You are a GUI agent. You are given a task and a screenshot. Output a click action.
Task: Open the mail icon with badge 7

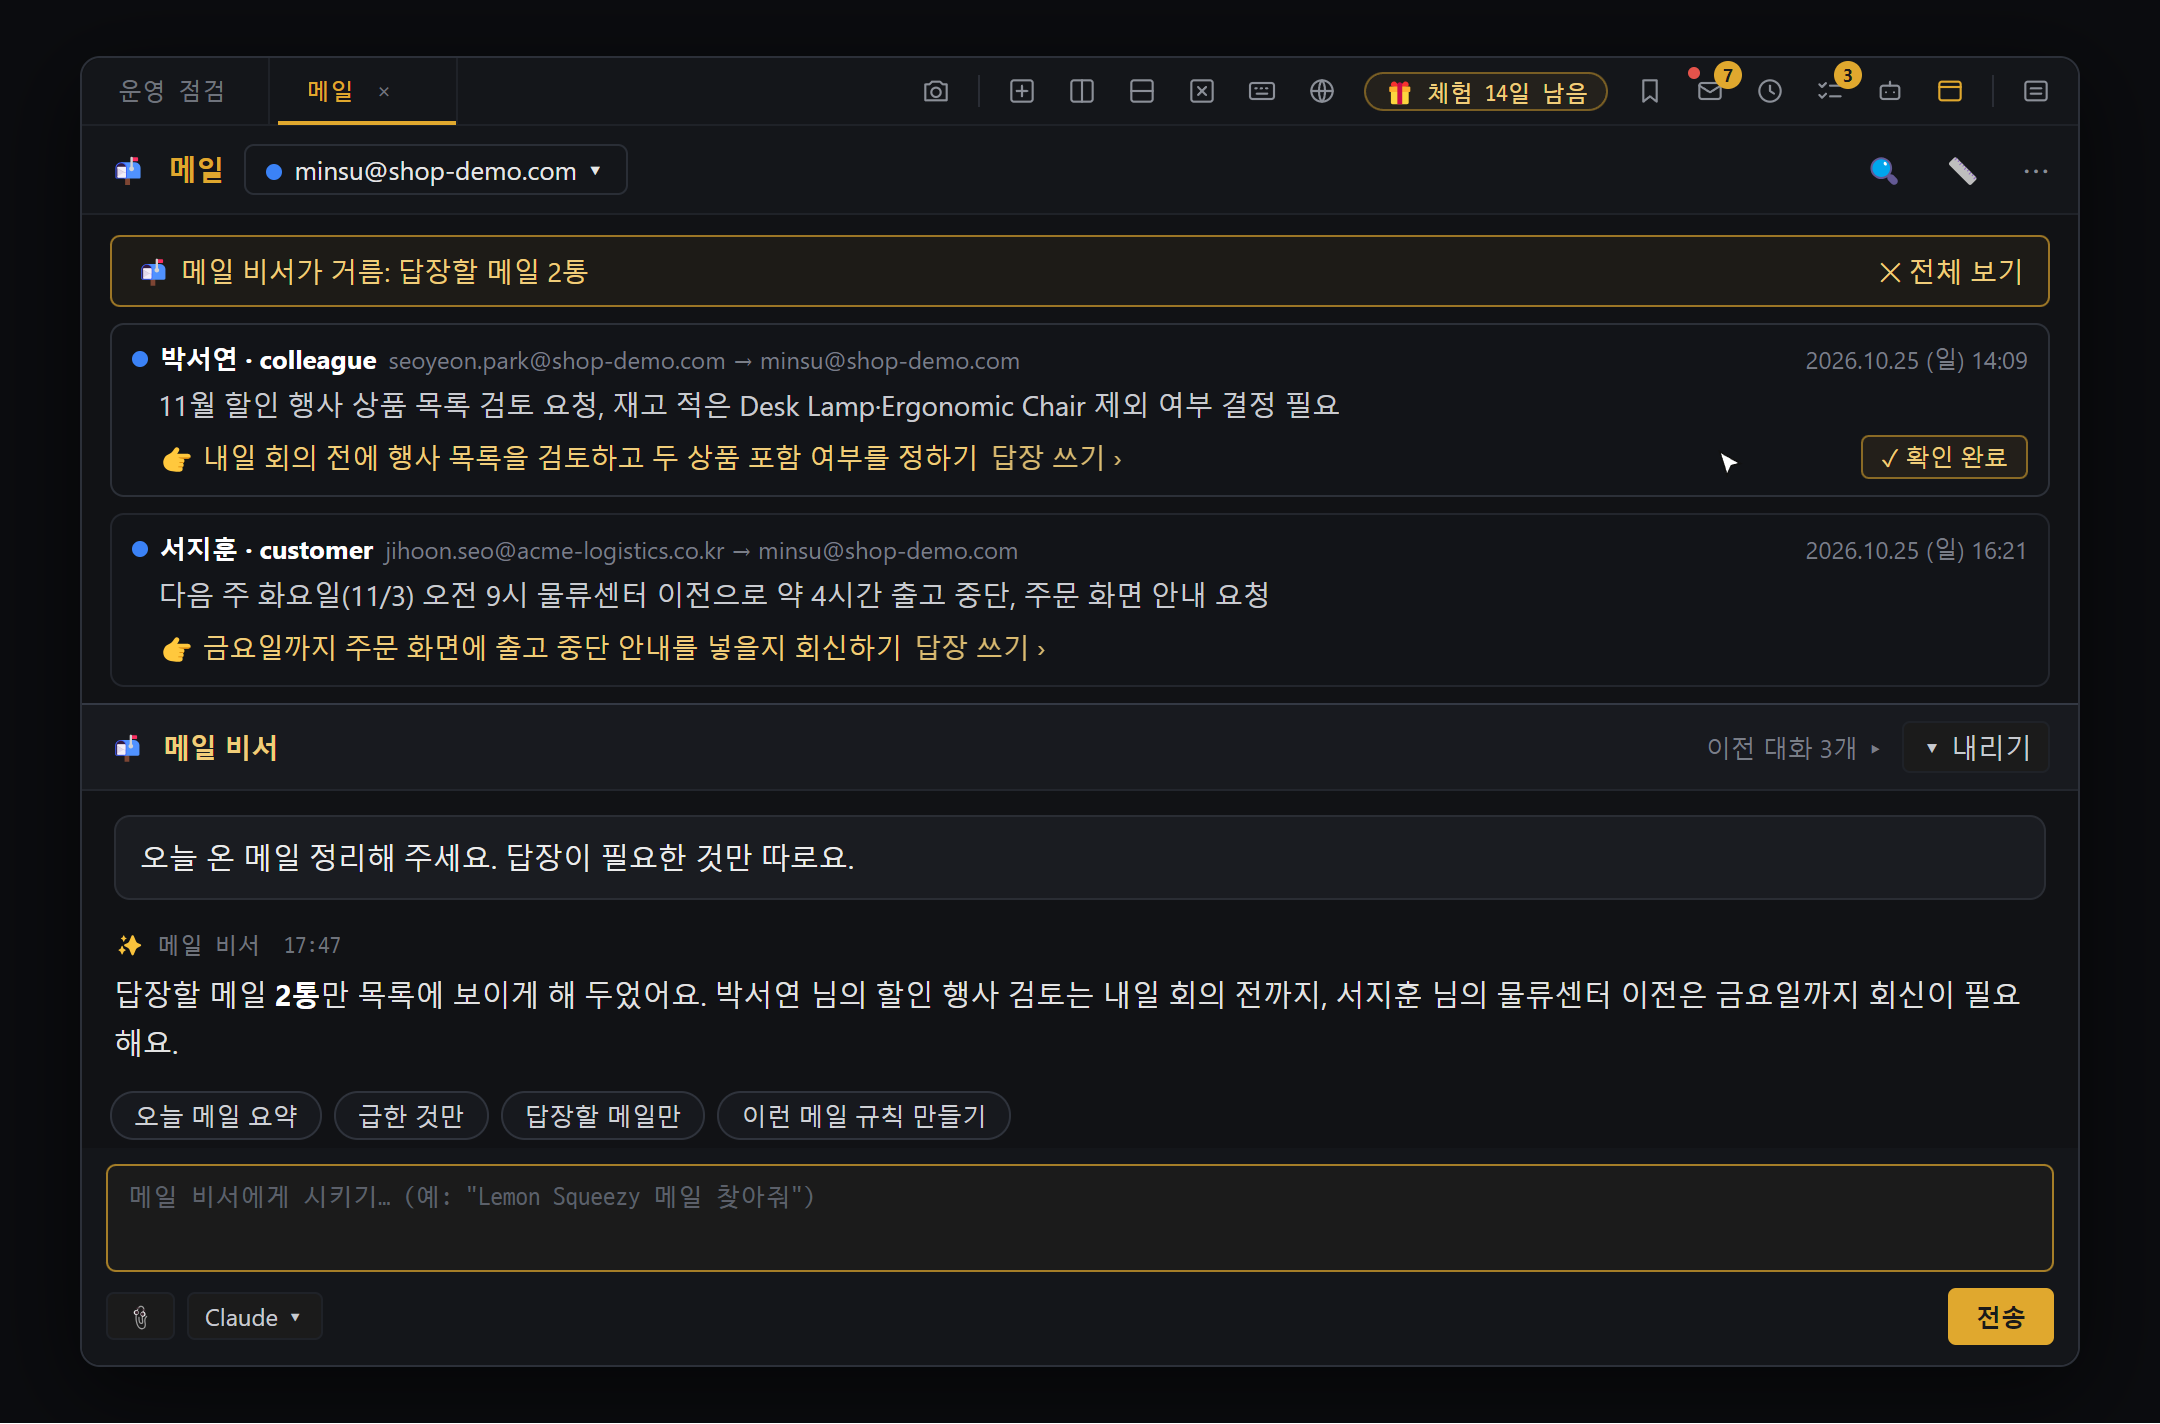point(1710,91)
